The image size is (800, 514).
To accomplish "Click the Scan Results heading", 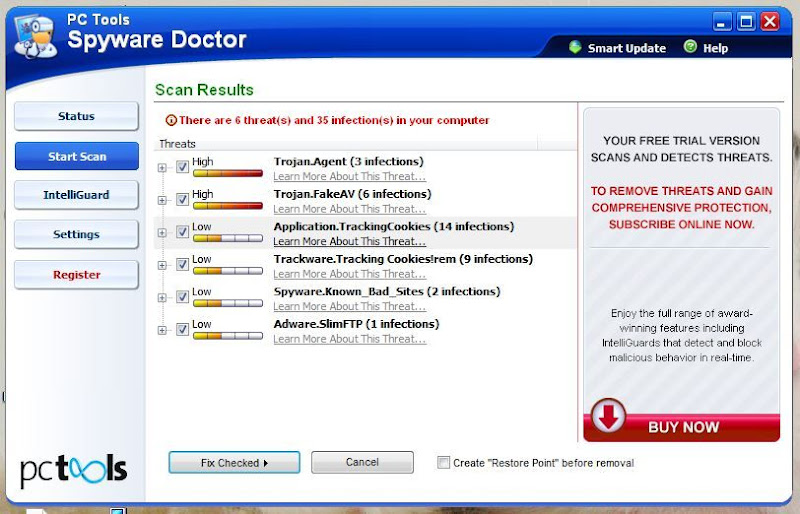I will click(x=204, y=90).
